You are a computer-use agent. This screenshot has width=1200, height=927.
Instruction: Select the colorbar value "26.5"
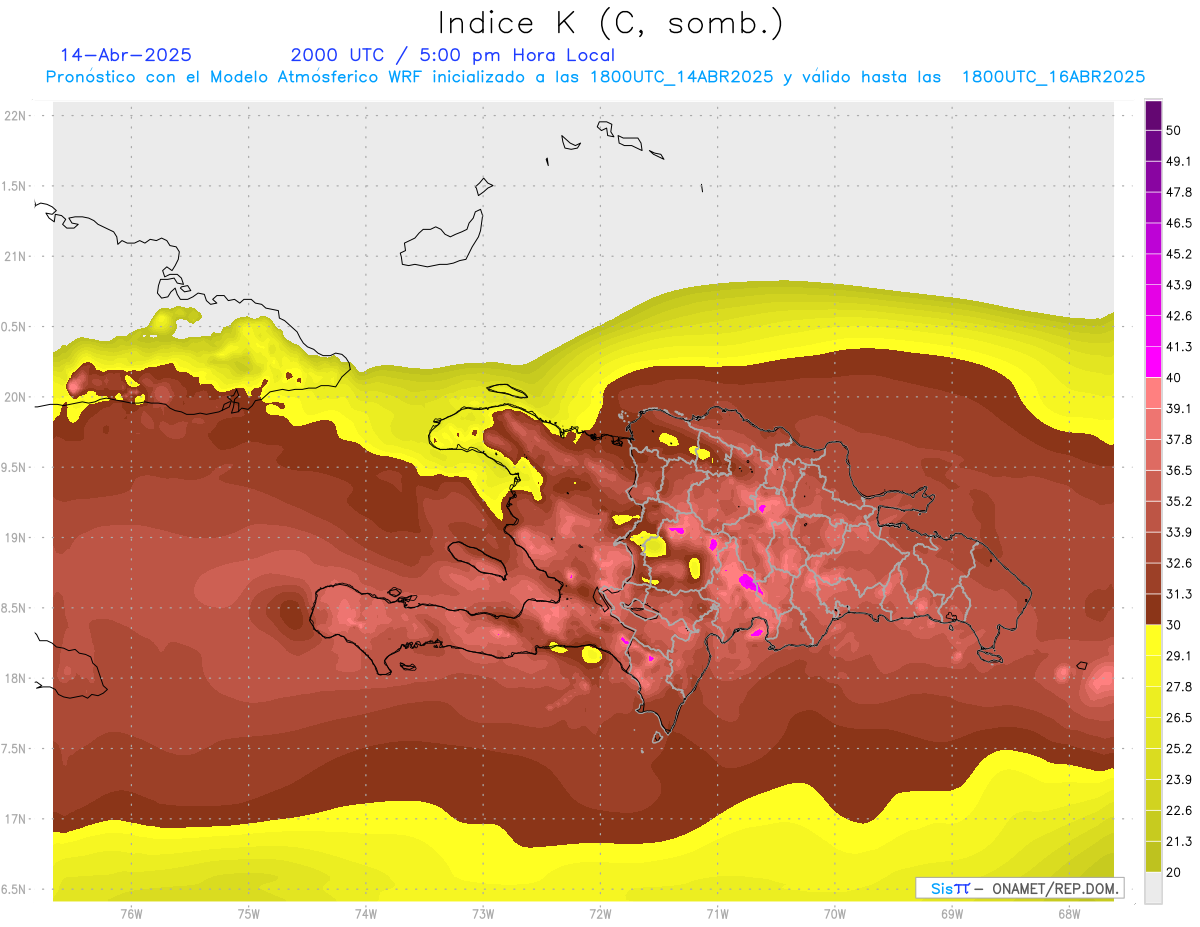click(1178, 718)
